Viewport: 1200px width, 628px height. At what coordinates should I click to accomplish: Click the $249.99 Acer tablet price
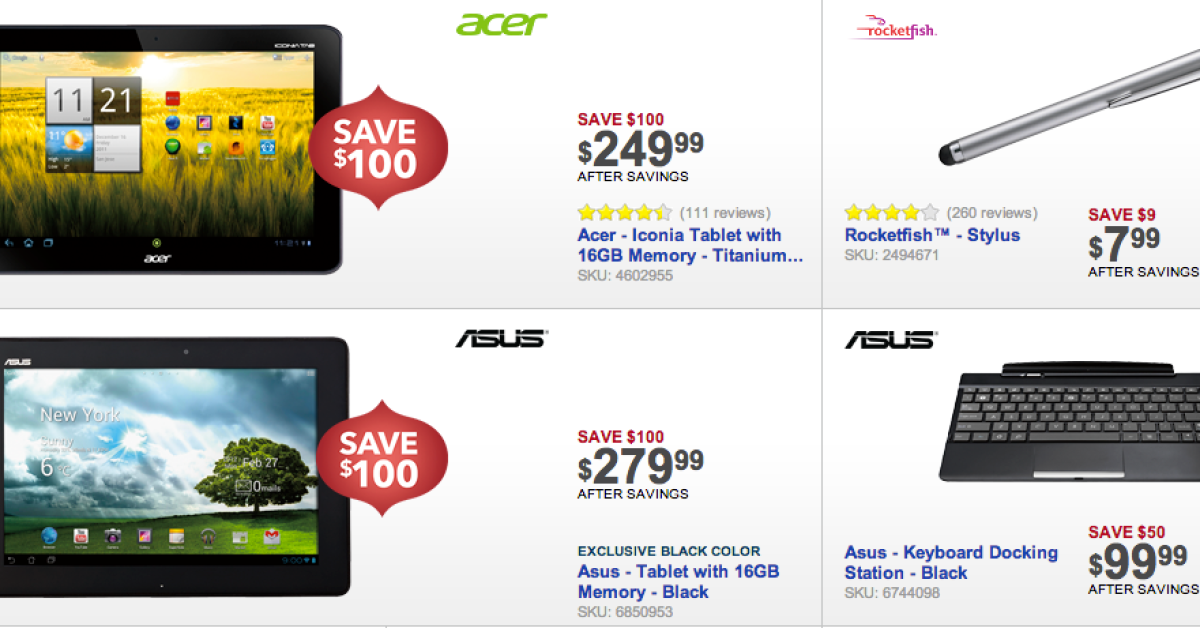click(x=640, y=151)
